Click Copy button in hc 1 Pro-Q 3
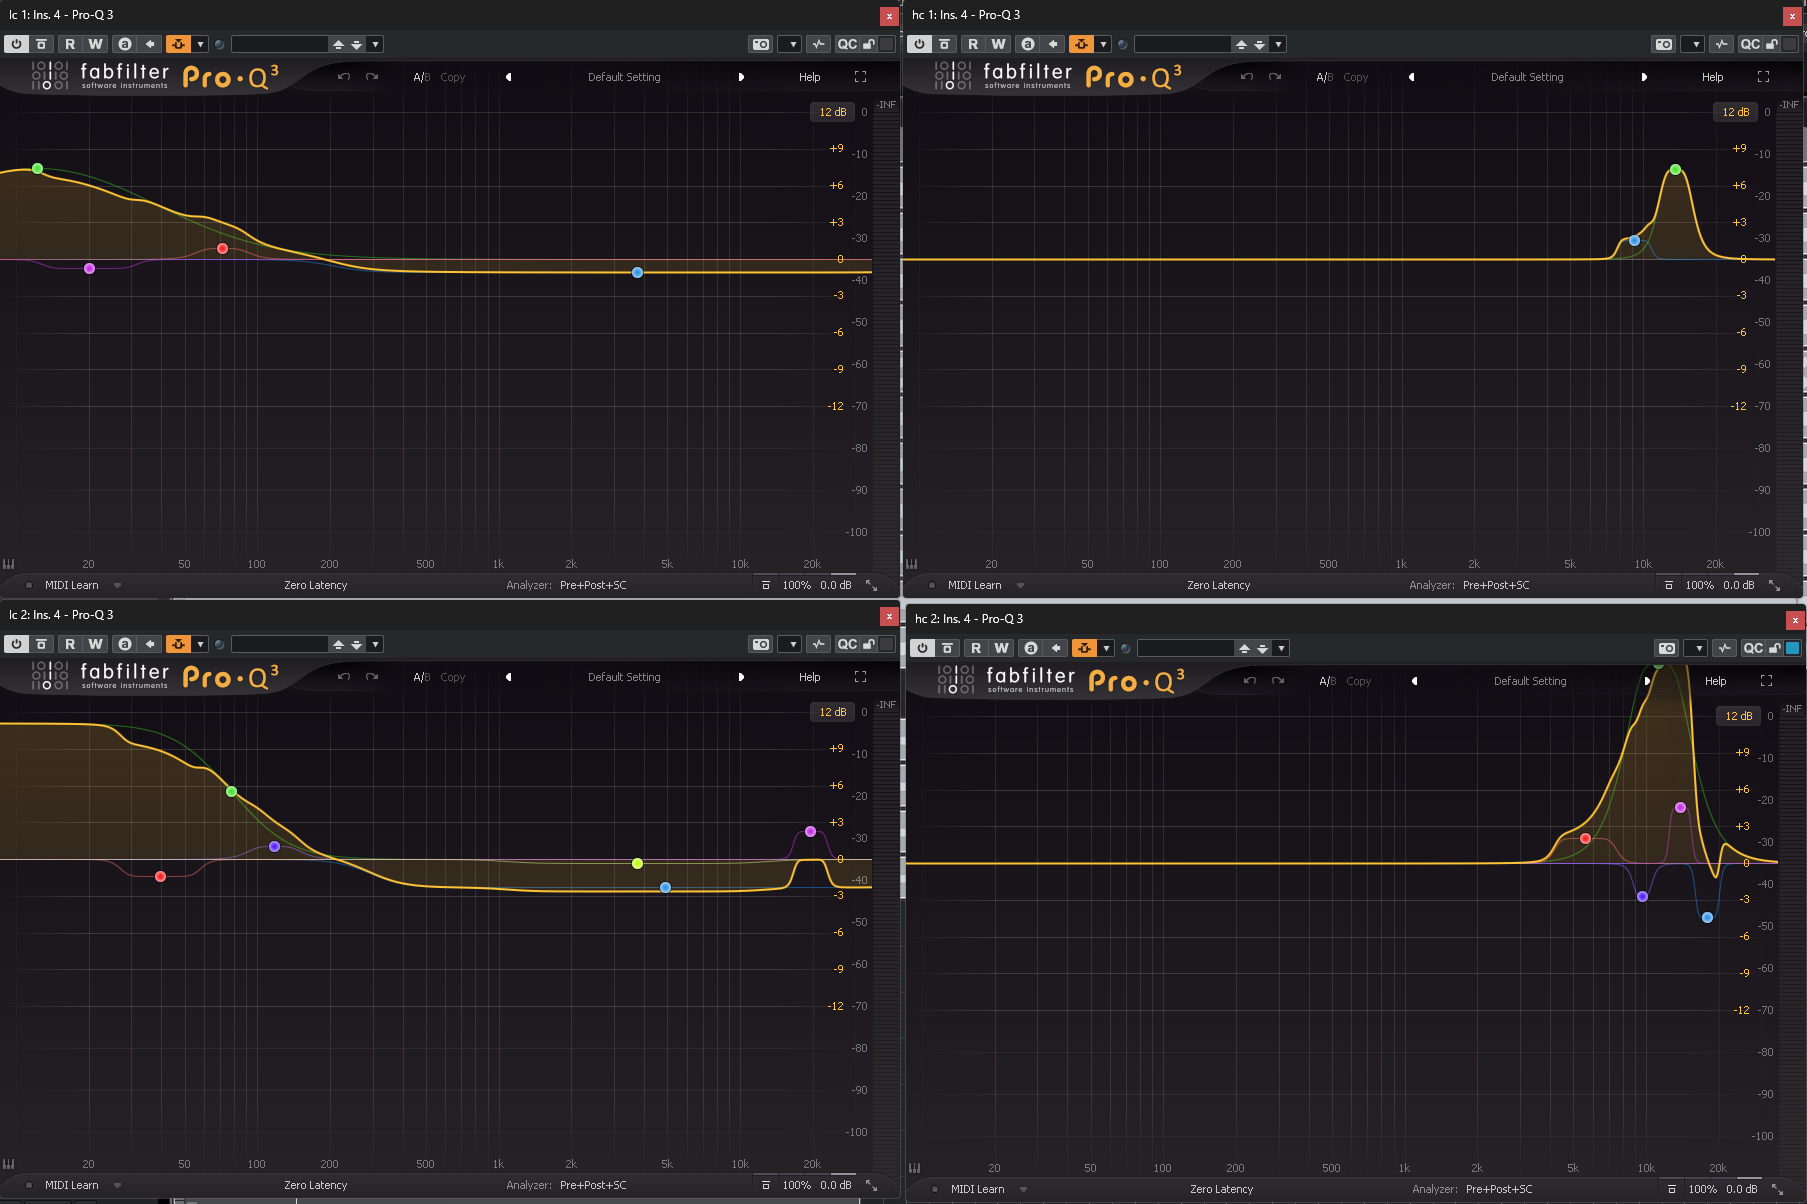The image size is (1807, 1204). (x=1356, y=77)
